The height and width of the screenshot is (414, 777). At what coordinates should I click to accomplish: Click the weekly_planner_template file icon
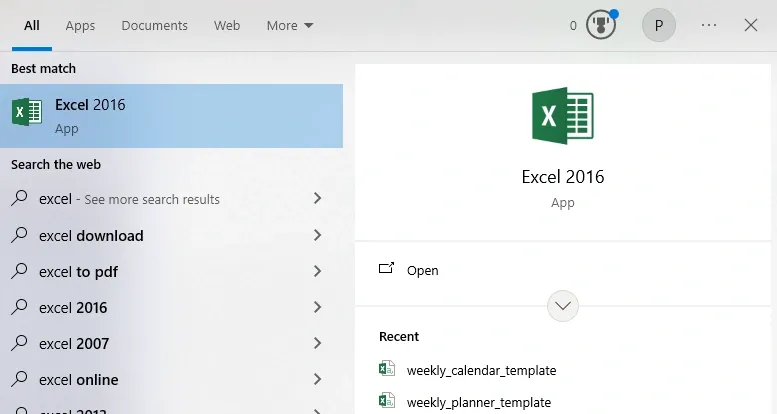(387, 401)
